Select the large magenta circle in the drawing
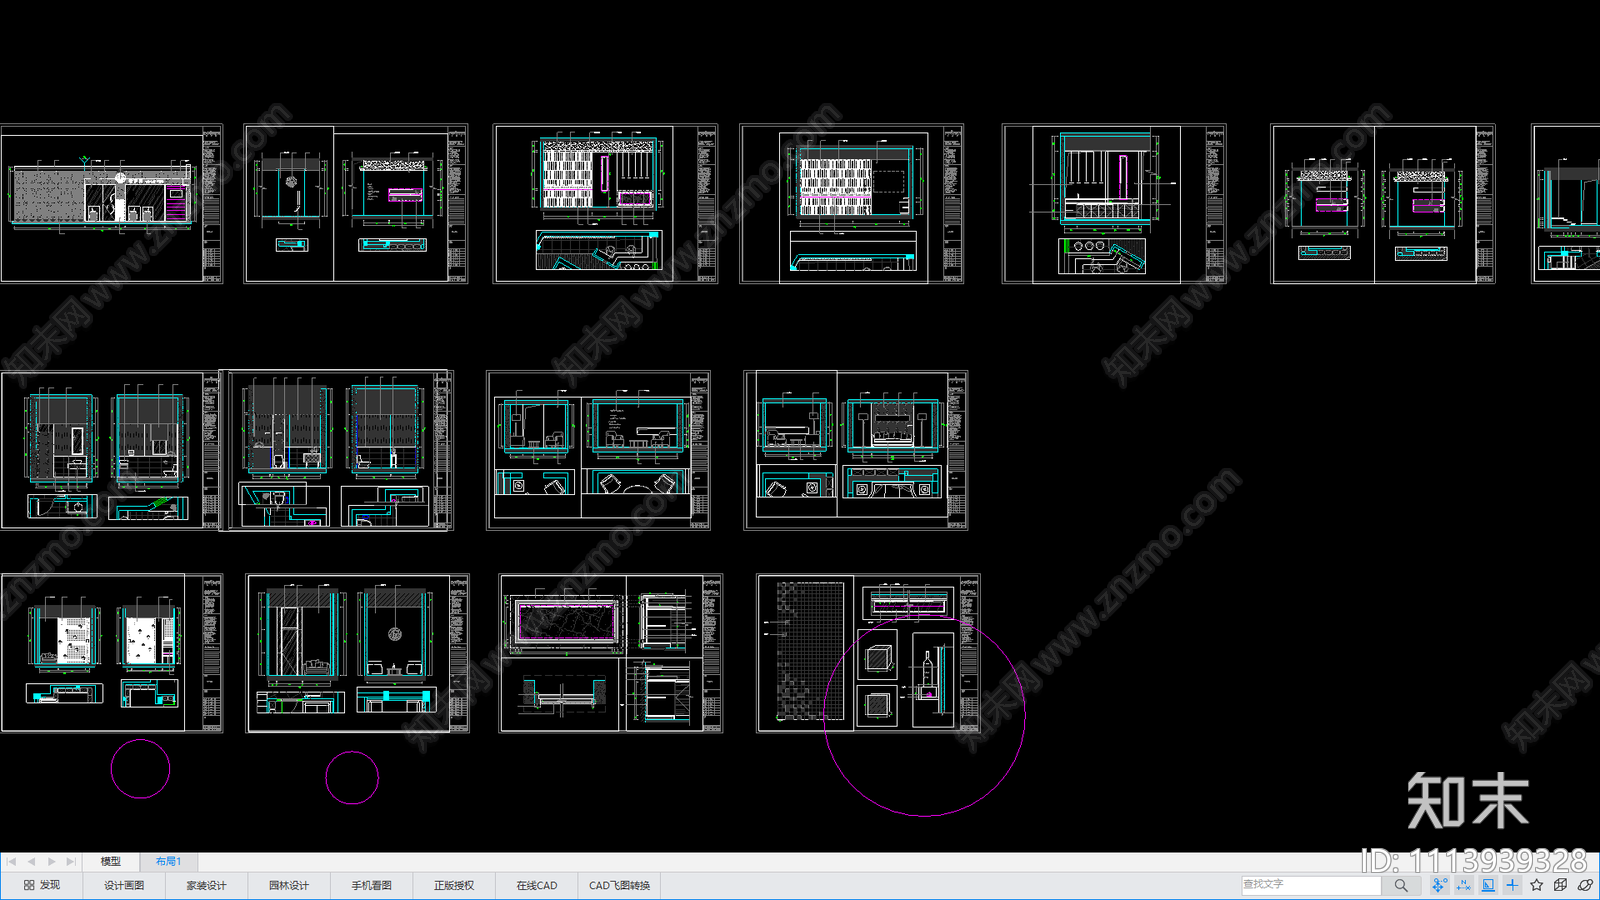This screenshot has height=900, width=1600. coord(924,716)
